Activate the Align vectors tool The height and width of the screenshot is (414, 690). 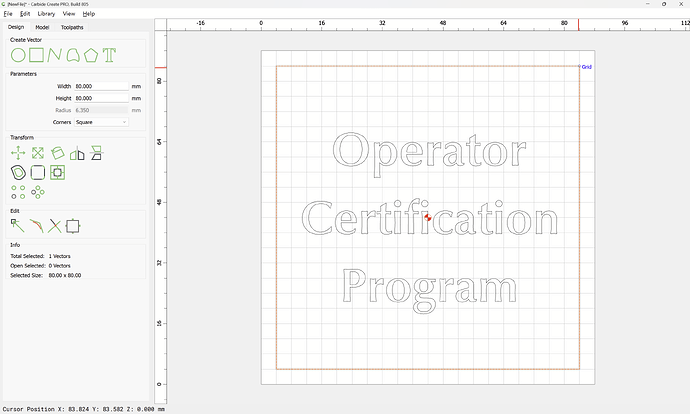click(x=96, y=153)
